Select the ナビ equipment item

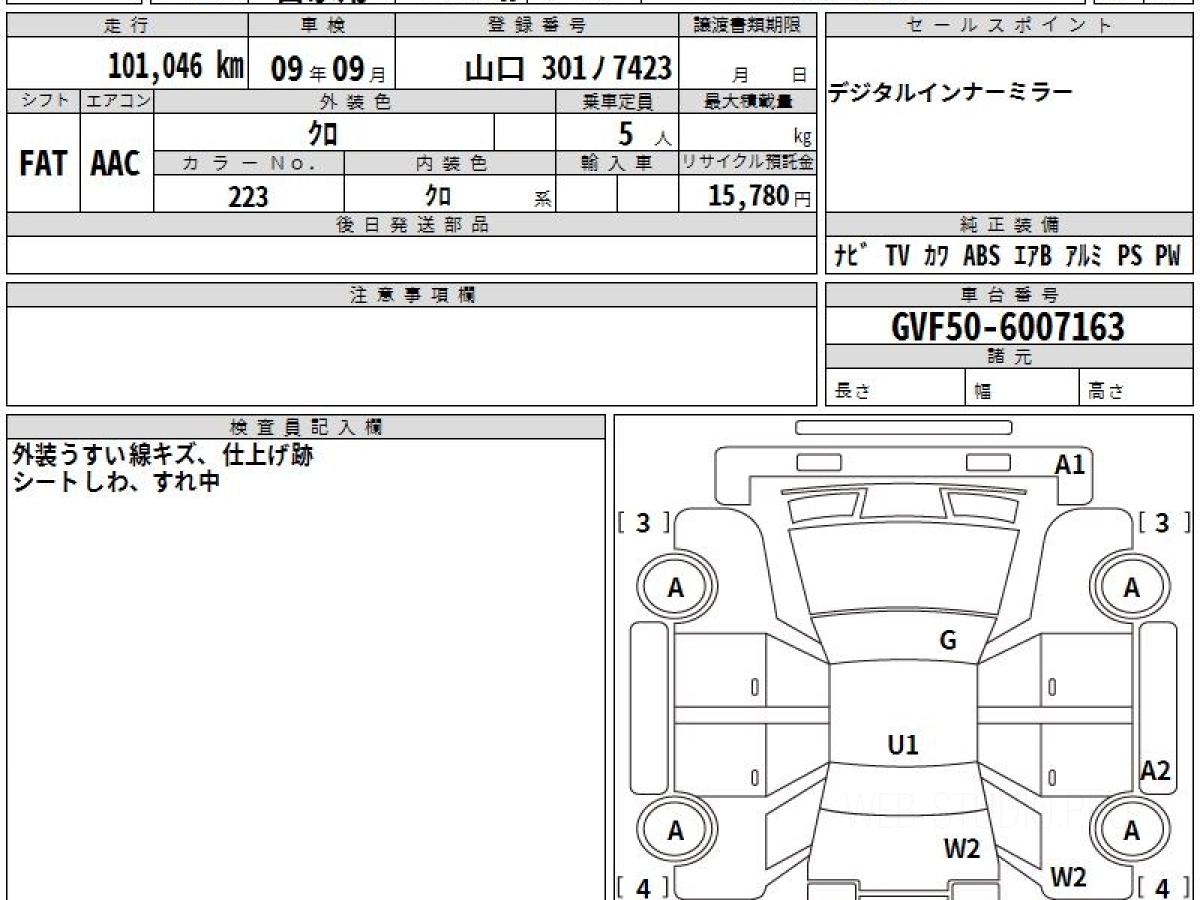[851, 256]
